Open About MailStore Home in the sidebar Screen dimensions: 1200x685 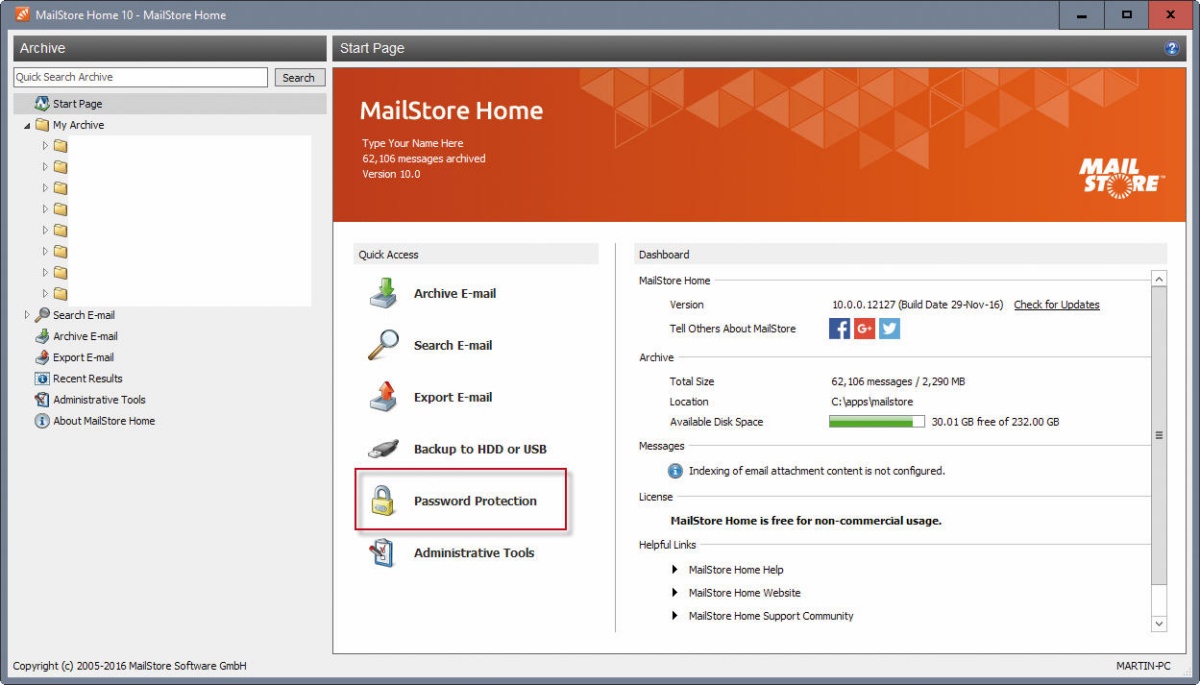point(104,421)
